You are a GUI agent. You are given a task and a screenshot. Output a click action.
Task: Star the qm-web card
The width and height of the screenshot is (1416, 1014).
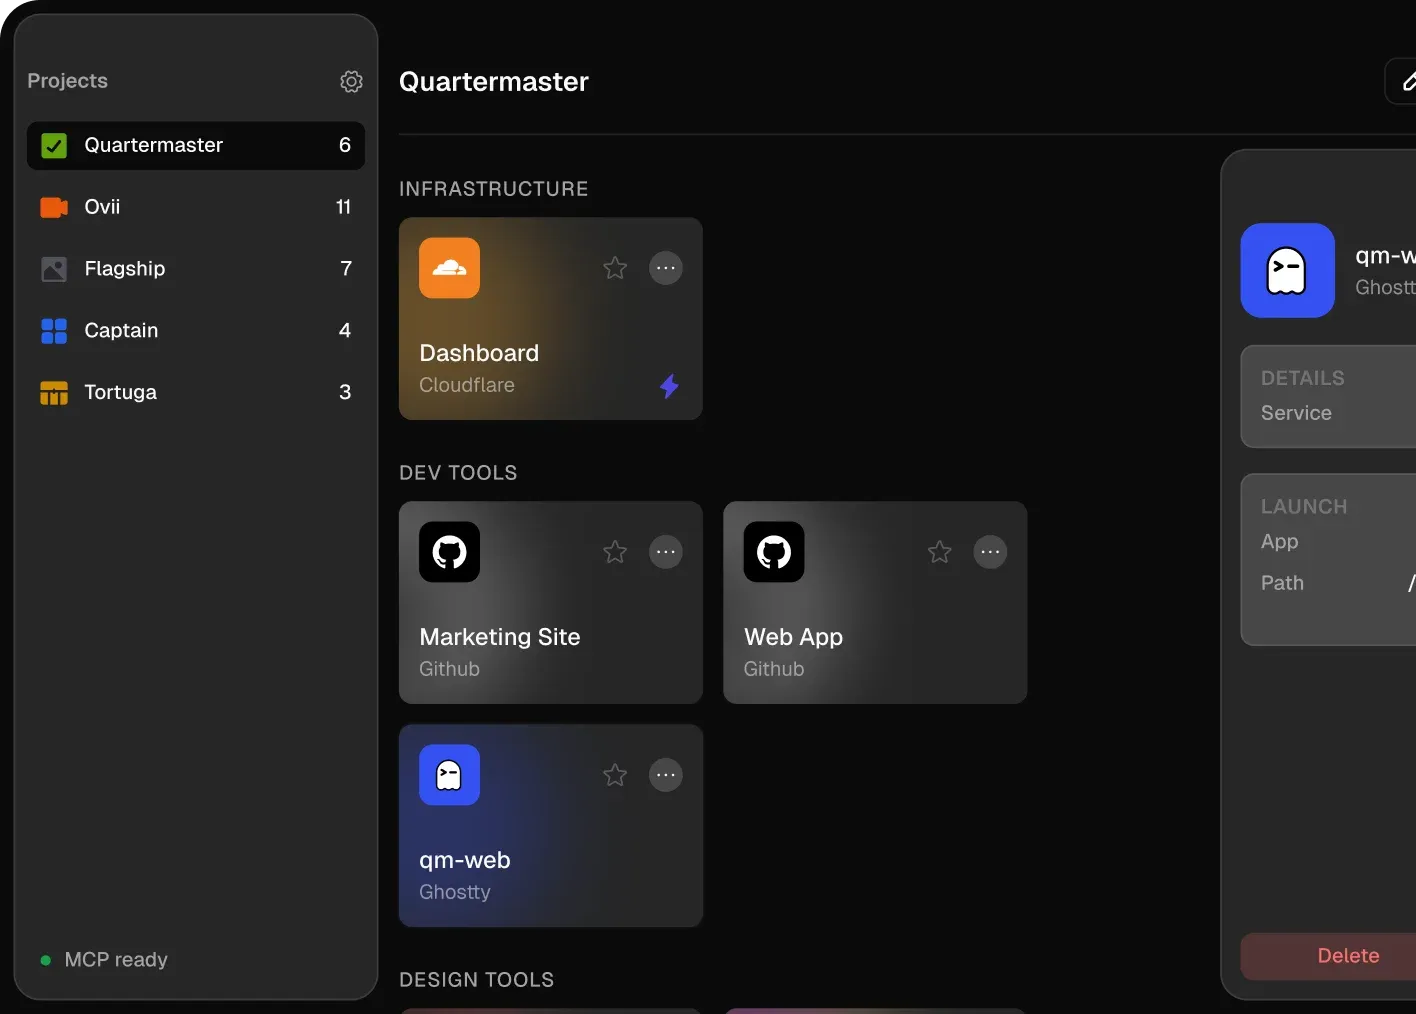click(x=615, y=775)
